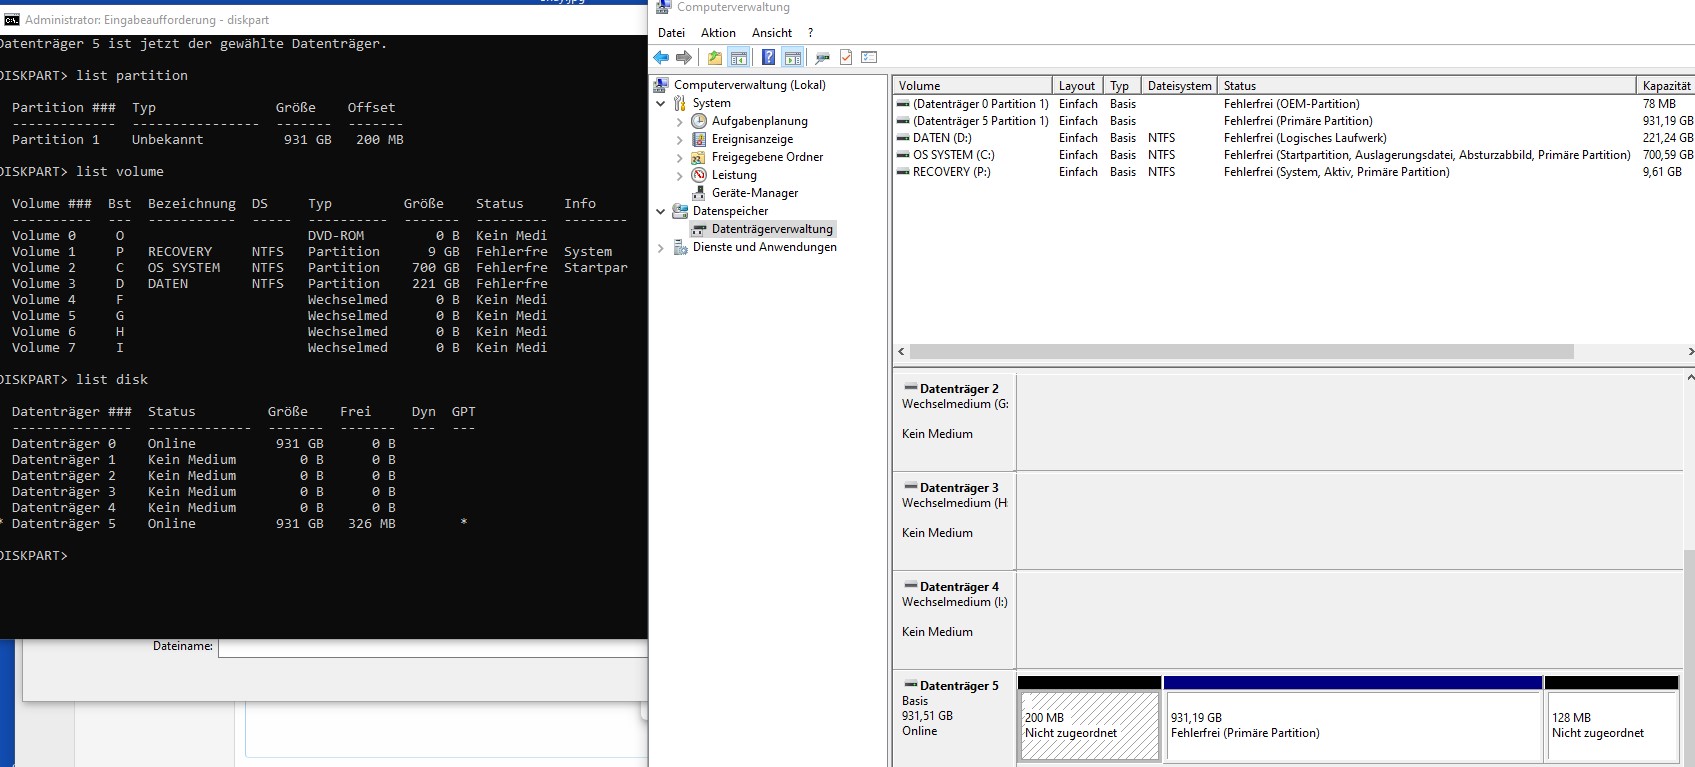Click the horizontal scrollbar of volume list

pos(1241,352)
